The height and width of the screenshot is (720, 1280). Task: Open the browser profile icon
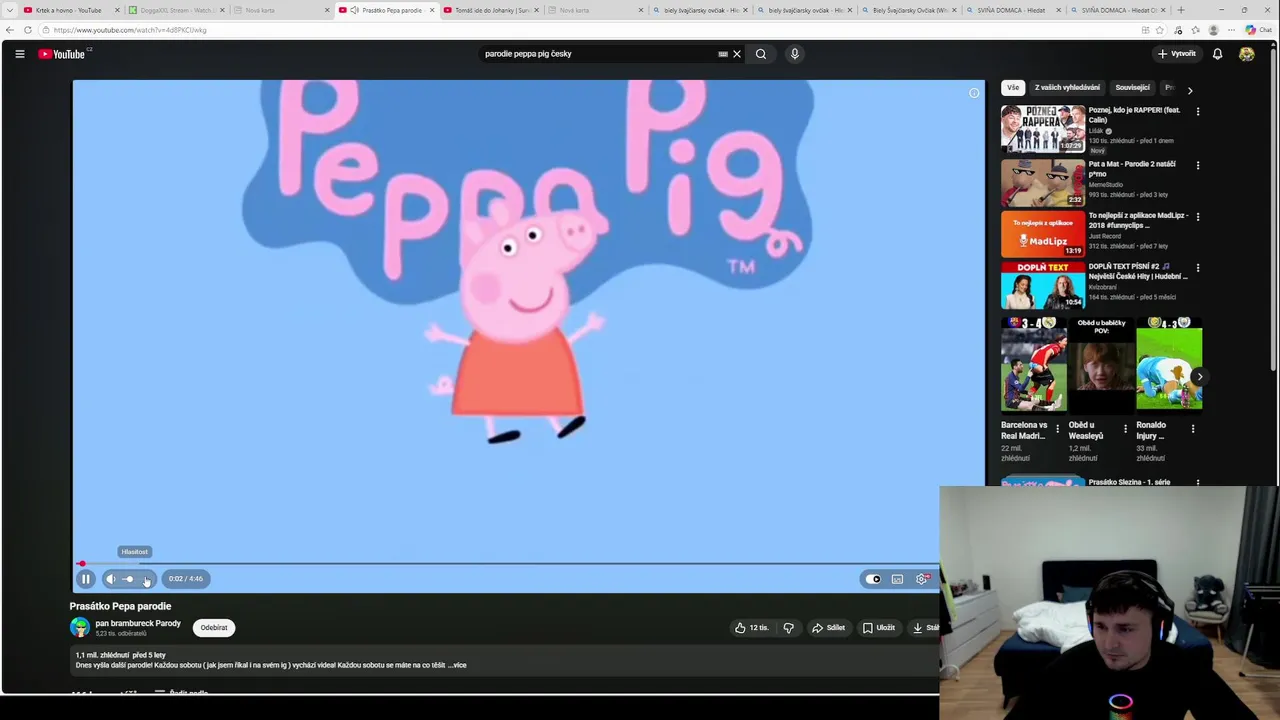[x=1213, y=30]
